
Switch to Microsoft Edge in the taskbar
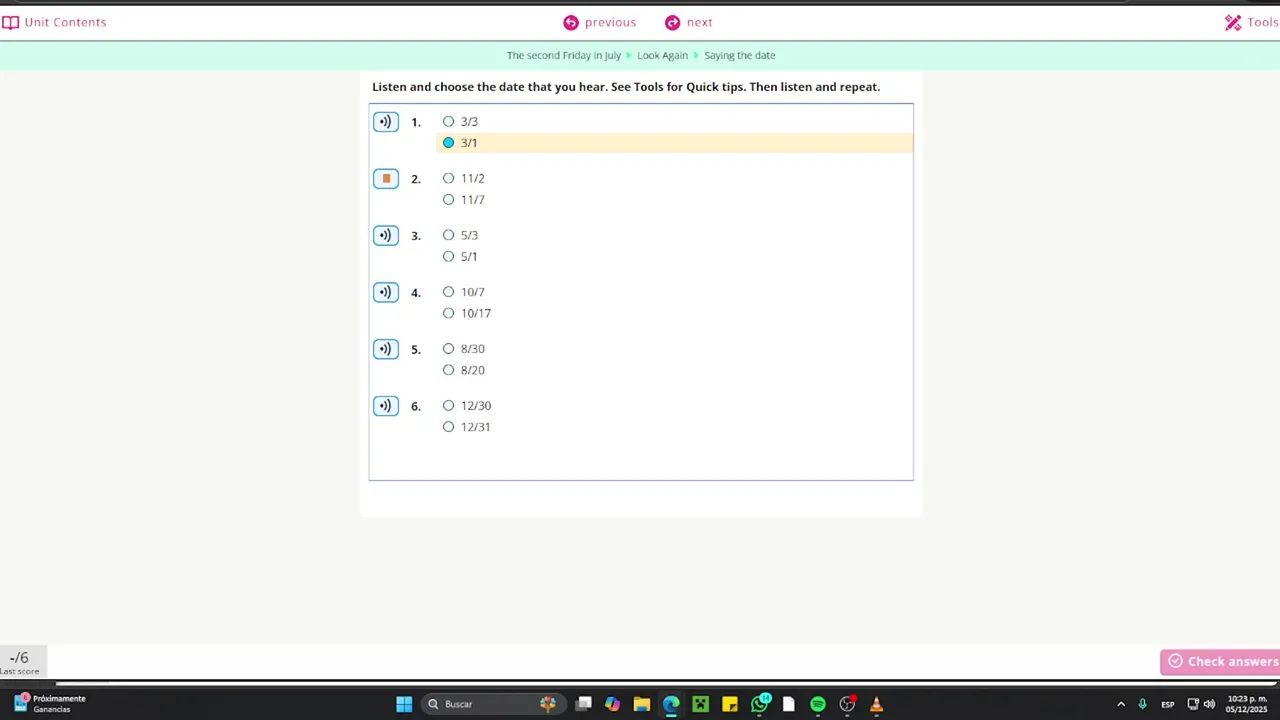(x=671, y=704)
